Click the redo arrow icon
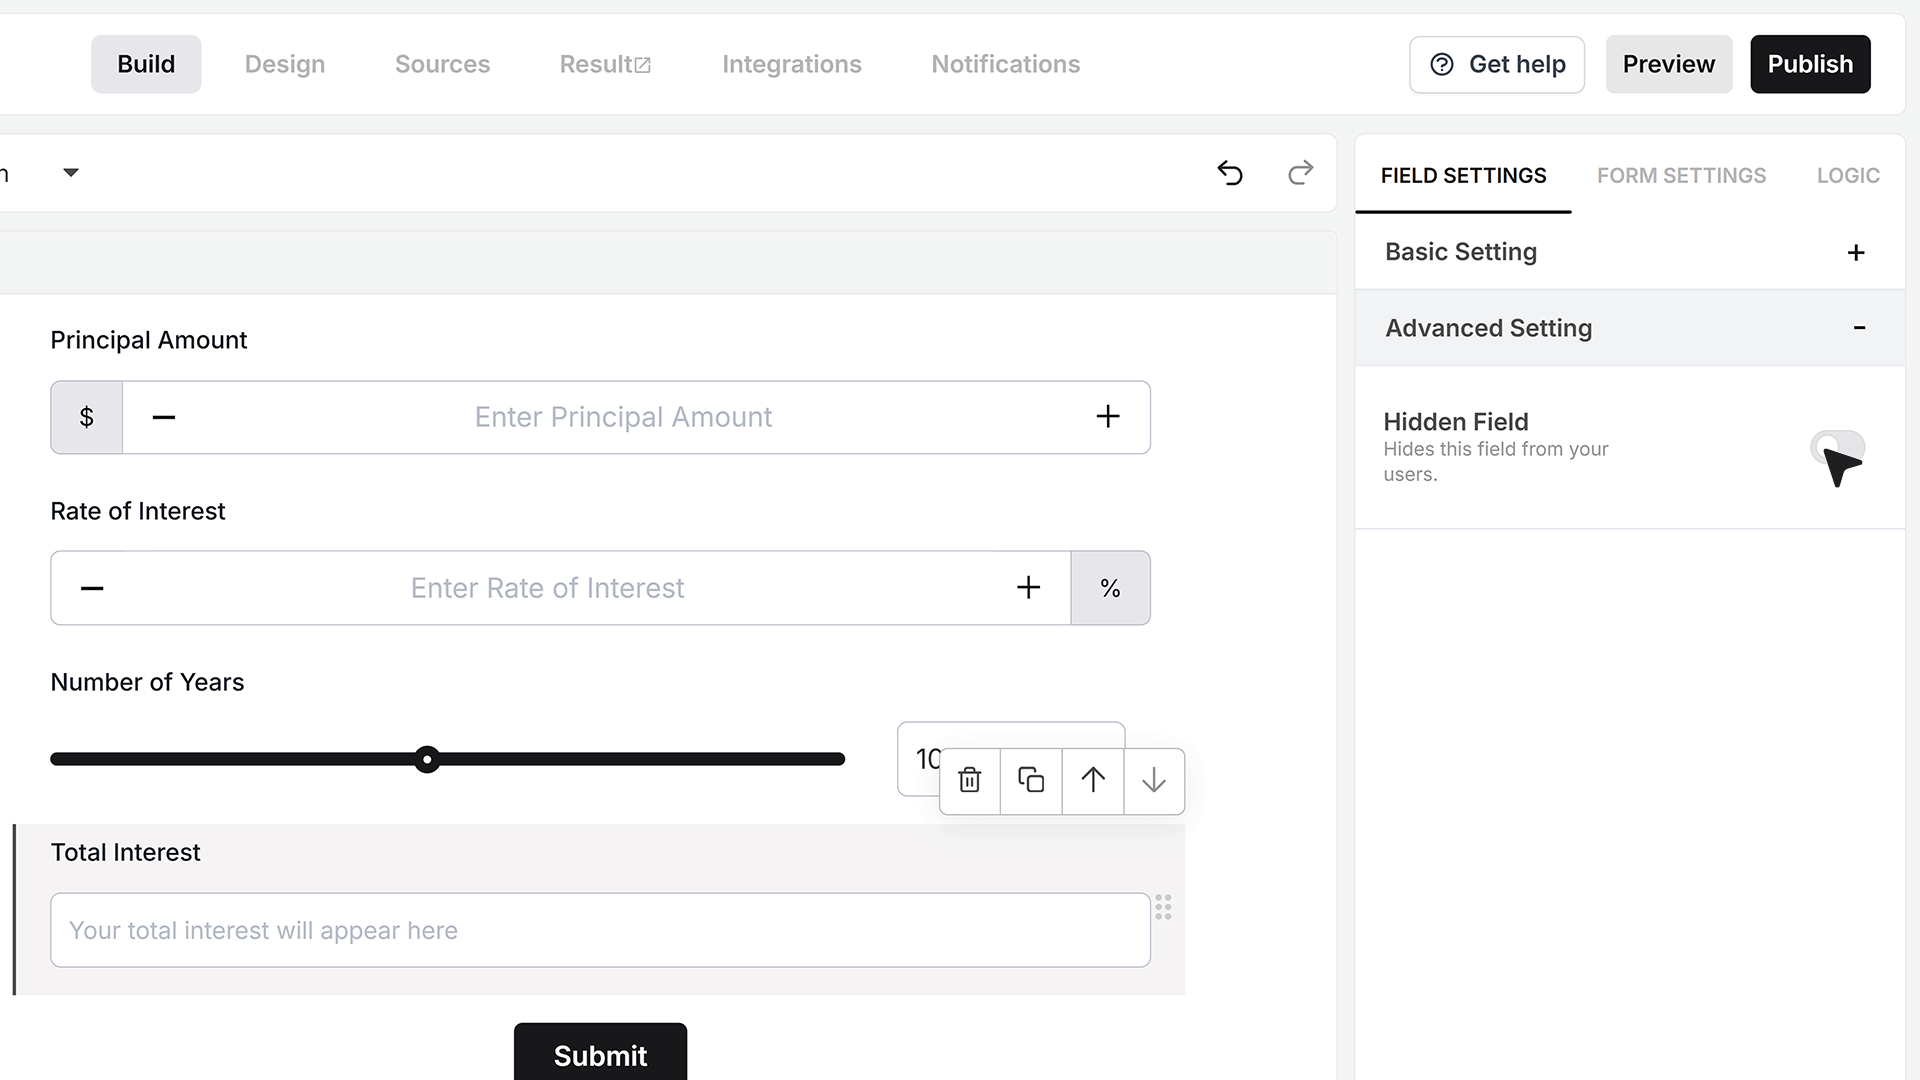 pos(1300,173)
